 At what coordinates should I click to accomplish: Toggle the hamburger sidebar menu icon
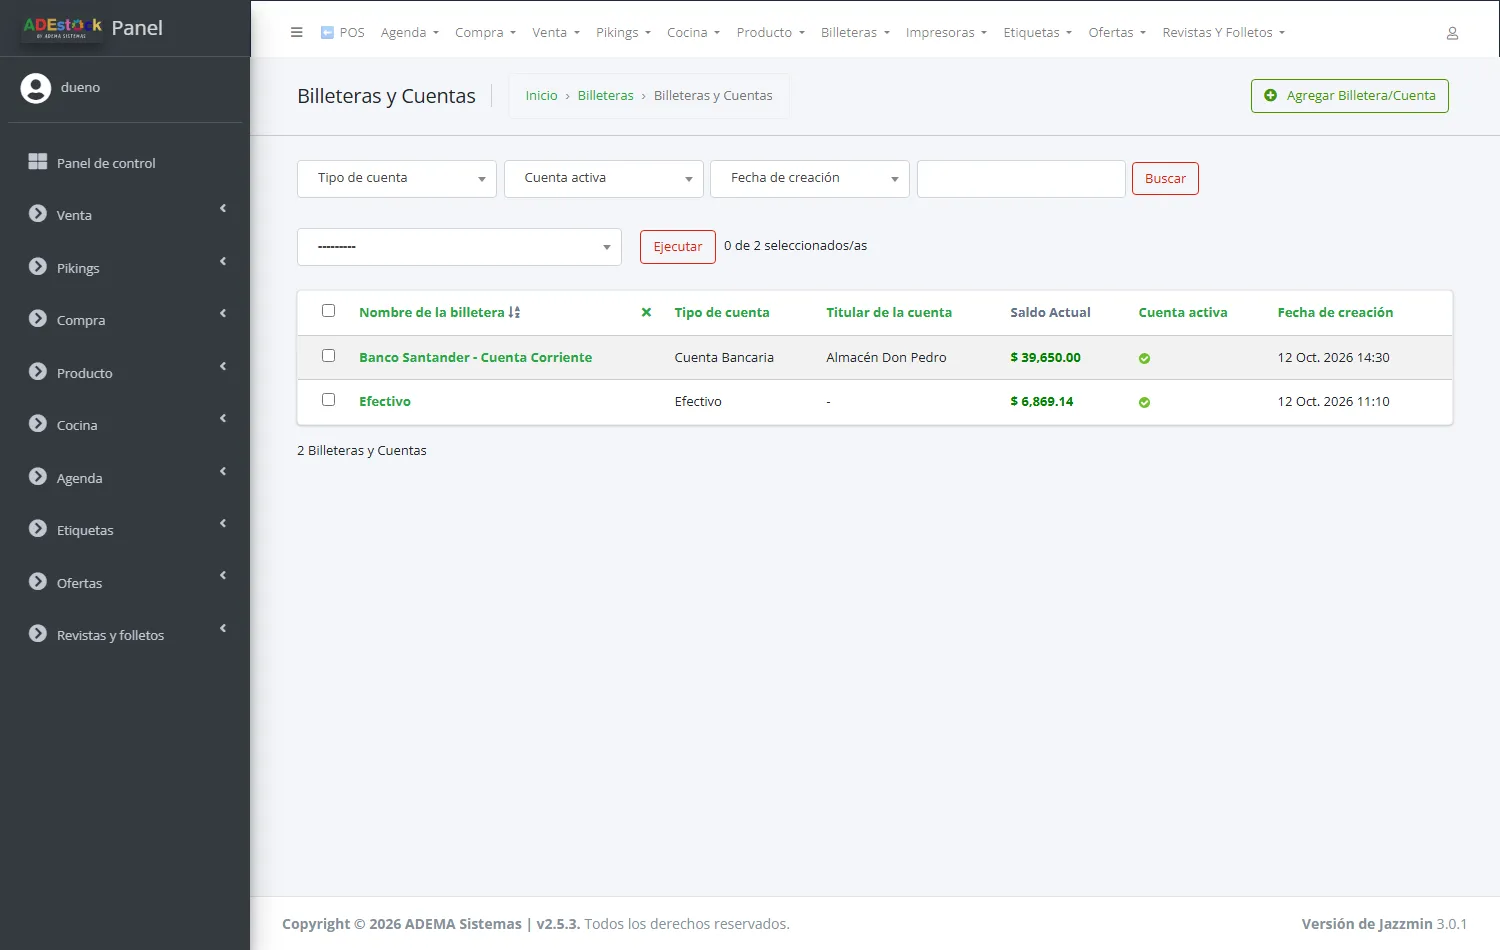(296, 32)
